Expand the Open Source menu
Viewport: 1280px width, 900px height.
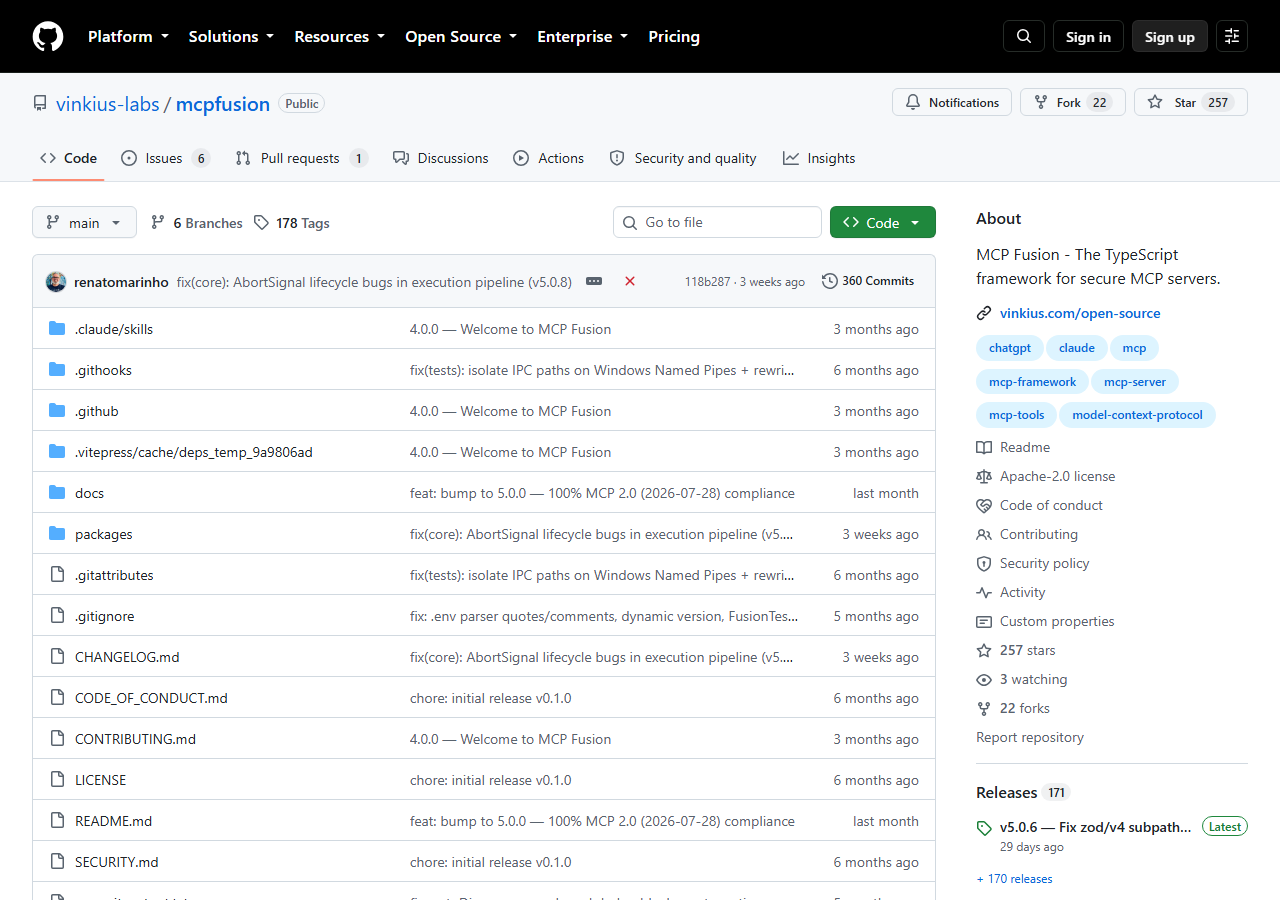[461, 37]
